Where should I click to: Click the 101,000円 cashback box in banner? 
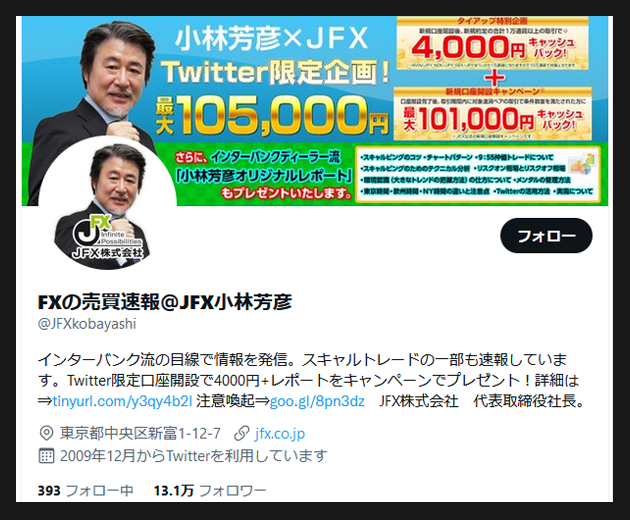tap(492, 114)
